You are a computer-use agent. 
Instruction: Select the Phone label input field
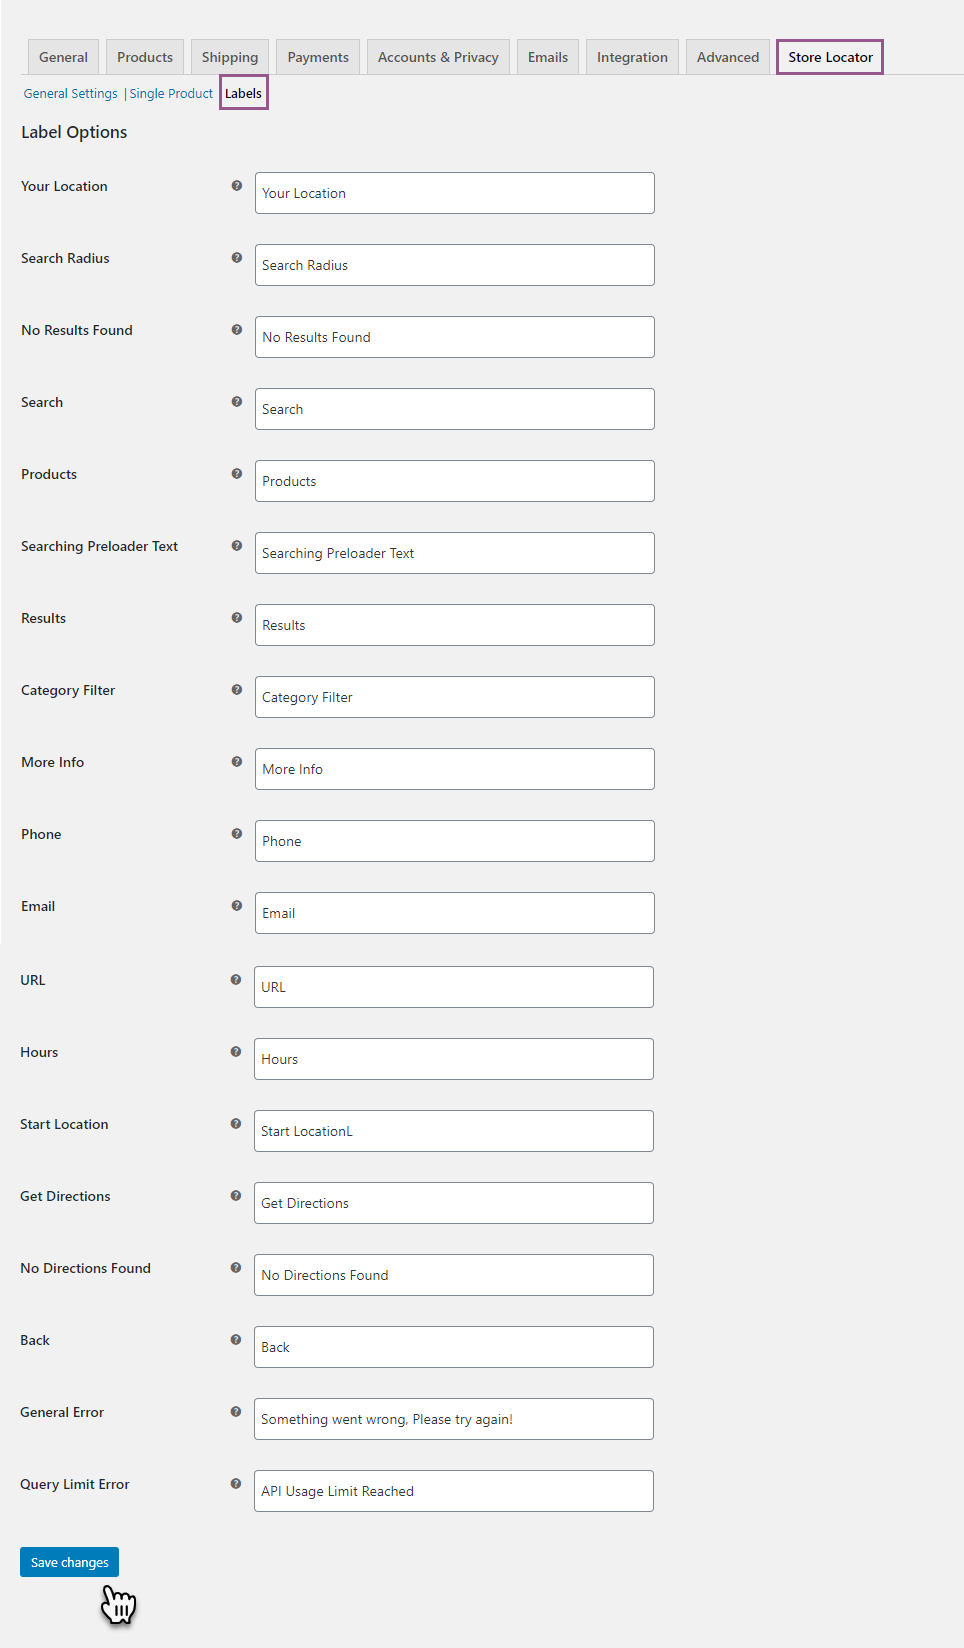coord(454,841)
